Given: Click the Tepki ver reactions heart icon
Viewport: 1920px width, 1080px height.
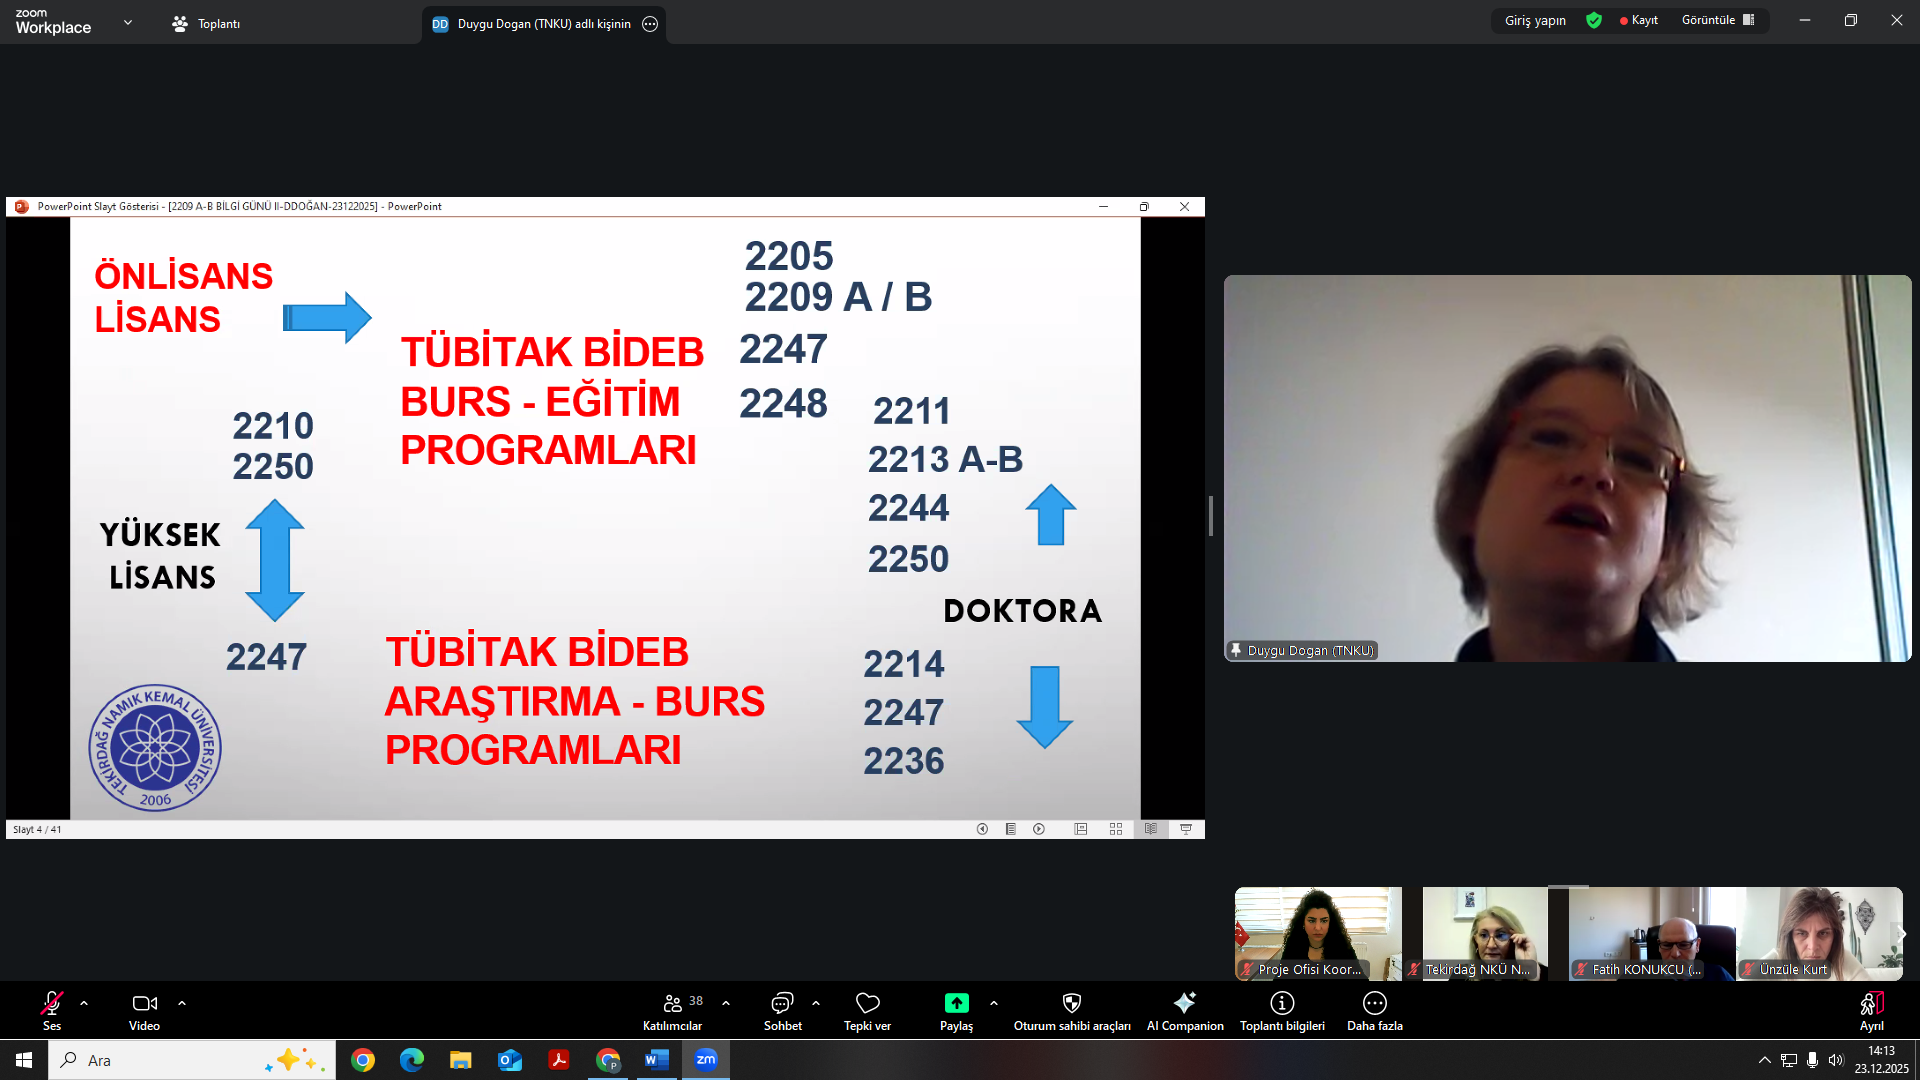Looking at the screenshot, I should coord(867,1003).
